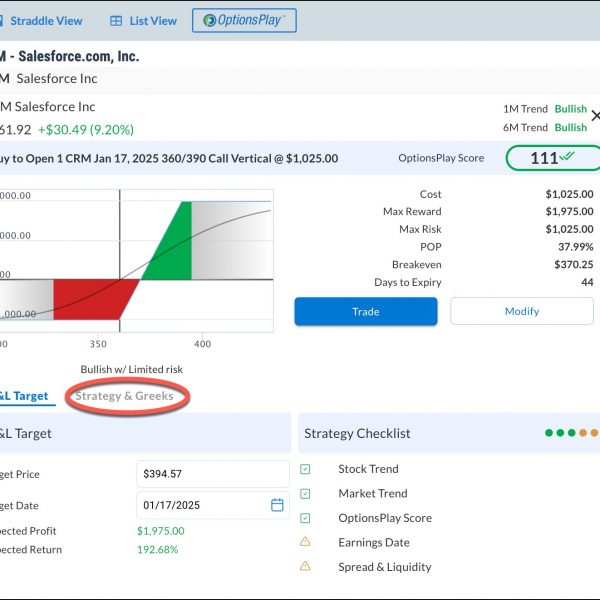Click the blue Trade button
600x600 pixels.
coord(366,311)
